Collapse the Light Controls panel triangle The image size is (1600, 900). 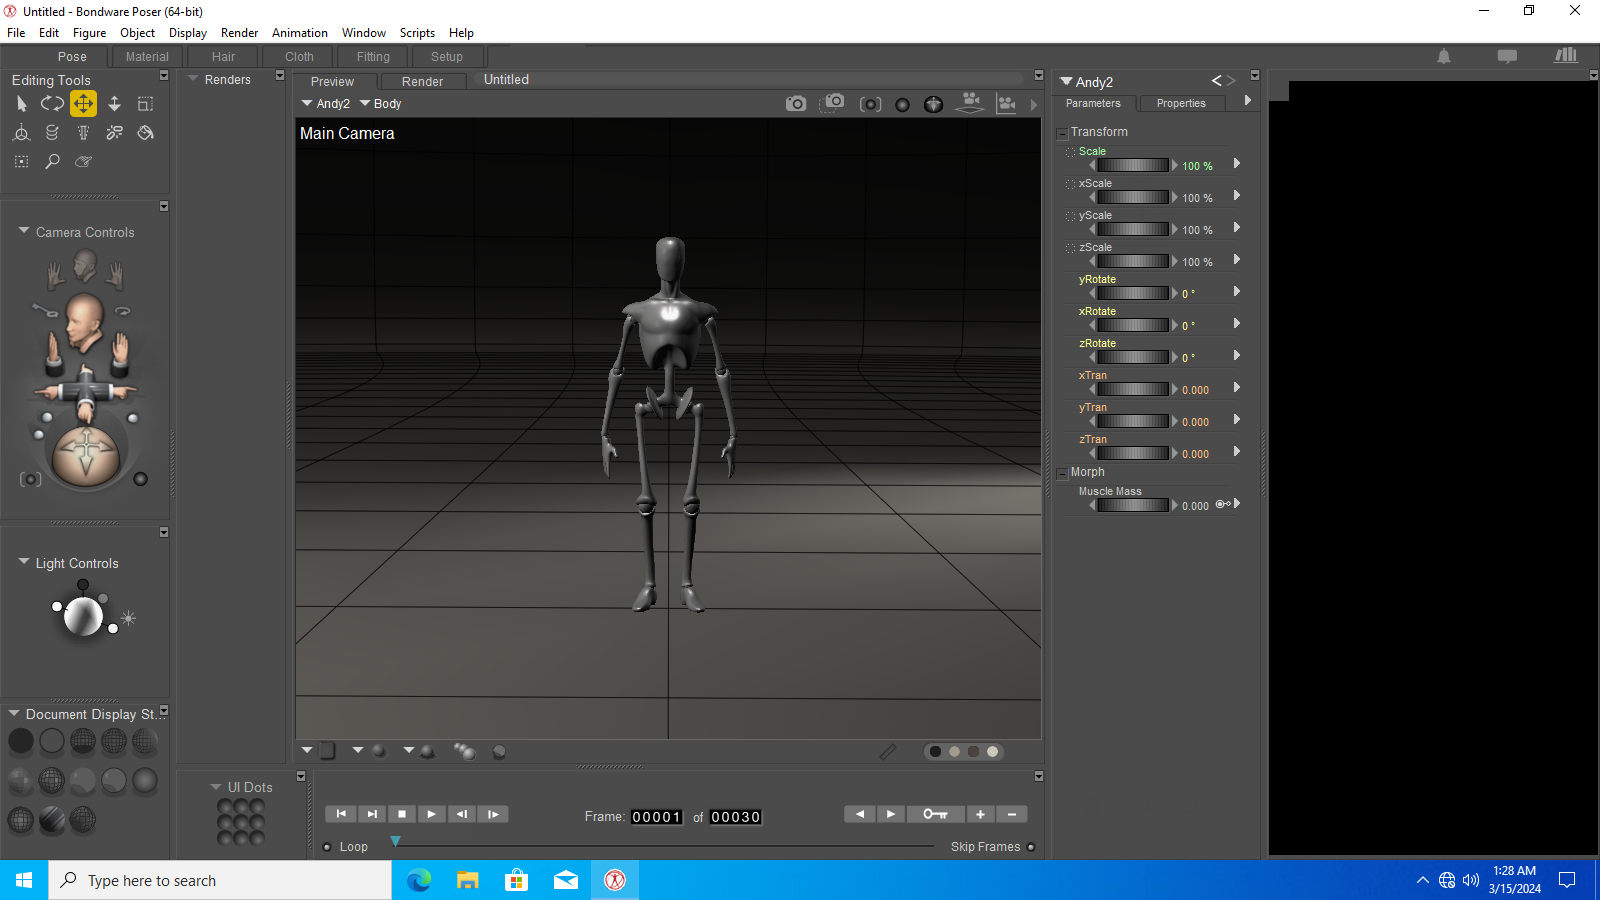pos(24,561)
